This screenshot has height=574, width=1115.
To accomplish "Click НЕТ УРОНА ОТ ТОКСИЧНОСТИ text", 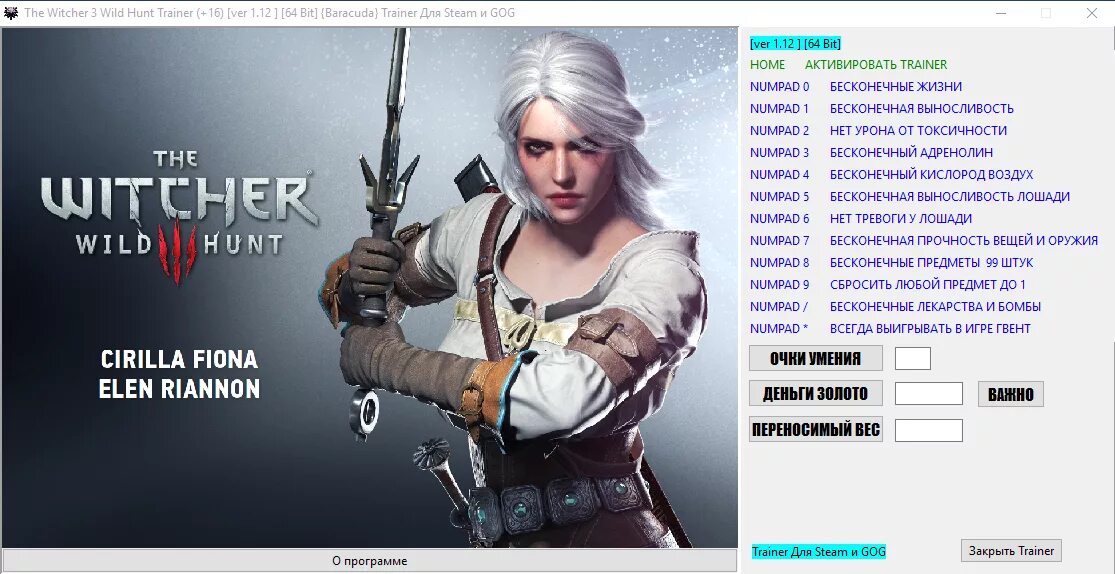I will 918,131.
